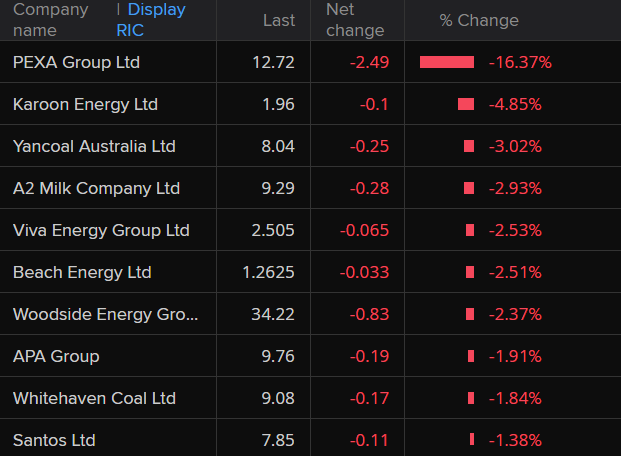621x456 pixels.
Task: Open Whitehaven Coal Ltd quote
Action: click(x=94, y=398)
